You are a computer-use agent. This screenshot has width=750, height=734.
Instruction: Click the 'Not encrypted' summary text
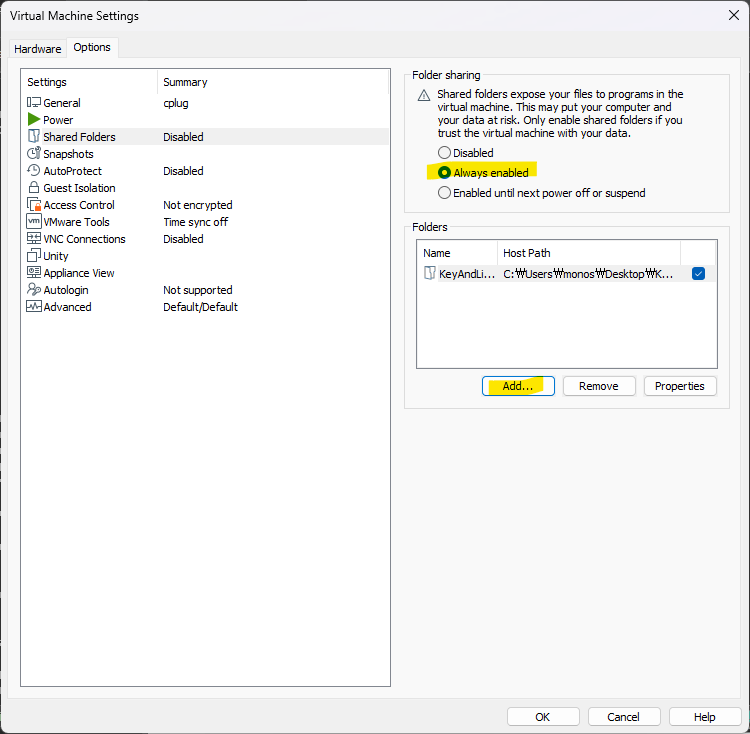pyautogui.click(x=198, y=205)
